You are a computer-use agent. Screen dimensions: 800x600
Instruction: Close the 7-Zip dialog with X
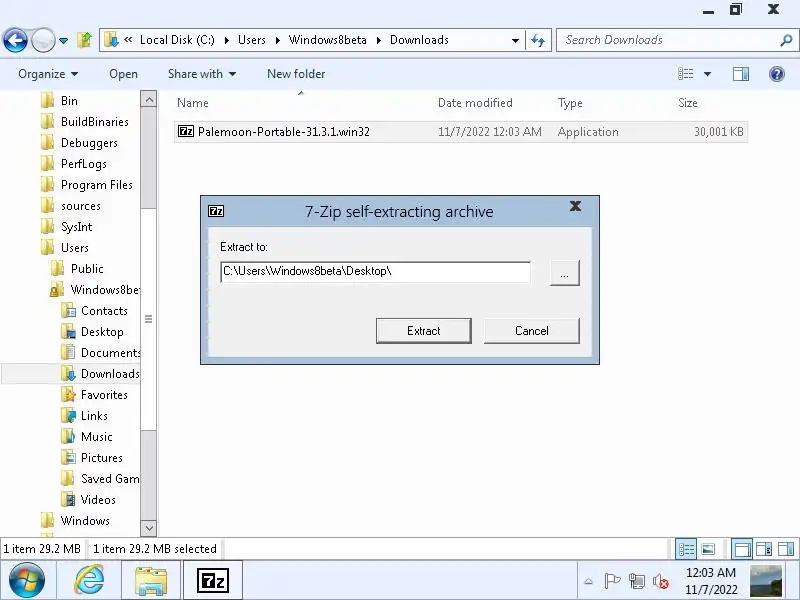(x=576, y=206)
